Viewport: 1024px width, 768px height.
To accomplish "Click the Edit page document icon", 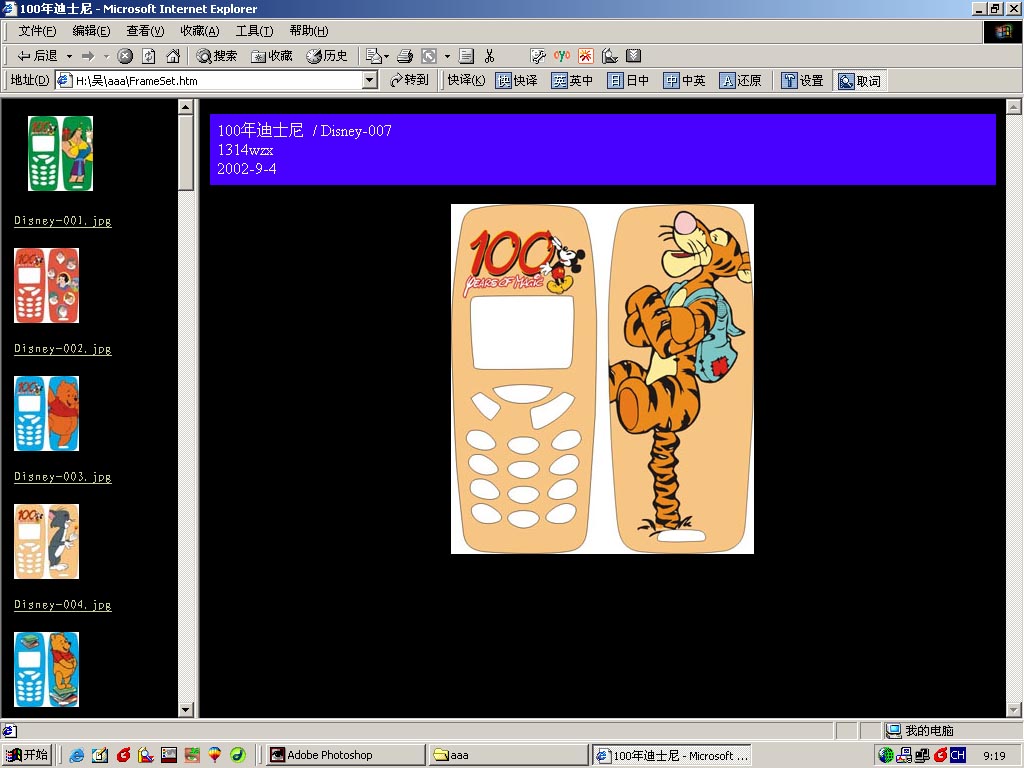I will 466,56.
